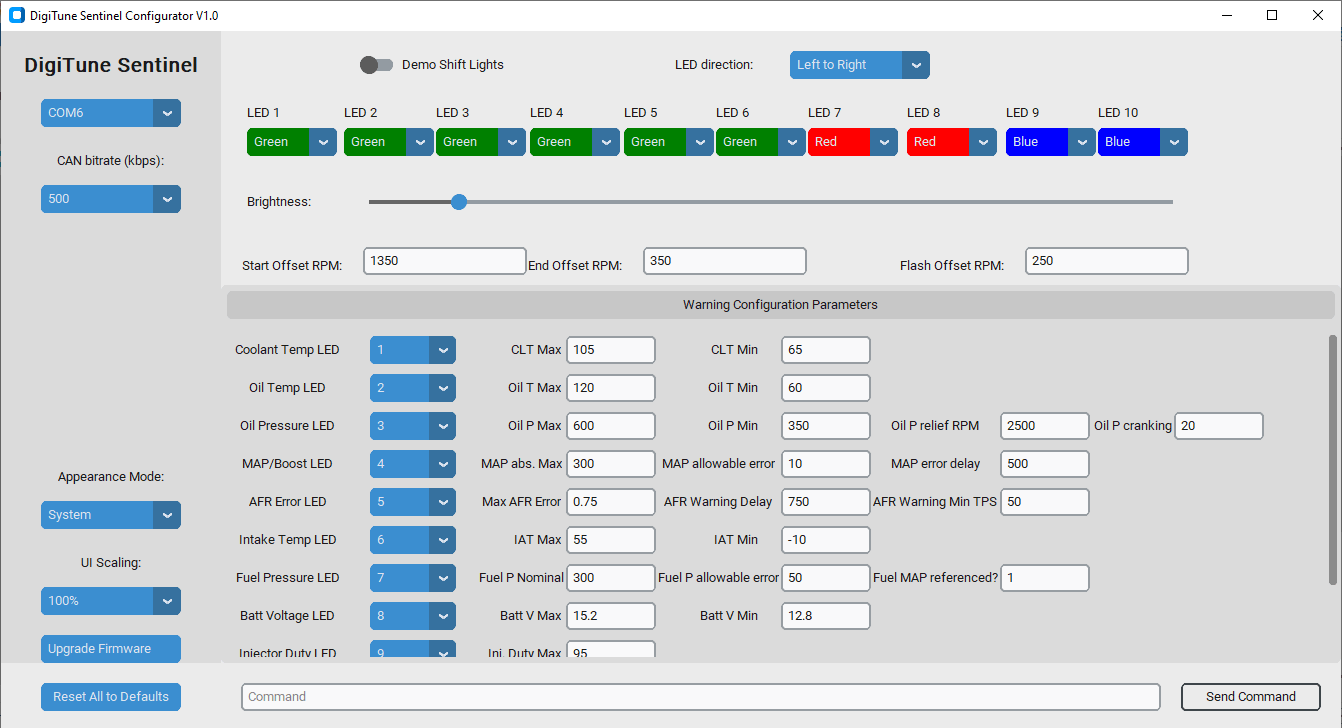Open the LED 2 color dropdown
The height and width of the screenshot is (728, 1342).
tap(389, 142)
